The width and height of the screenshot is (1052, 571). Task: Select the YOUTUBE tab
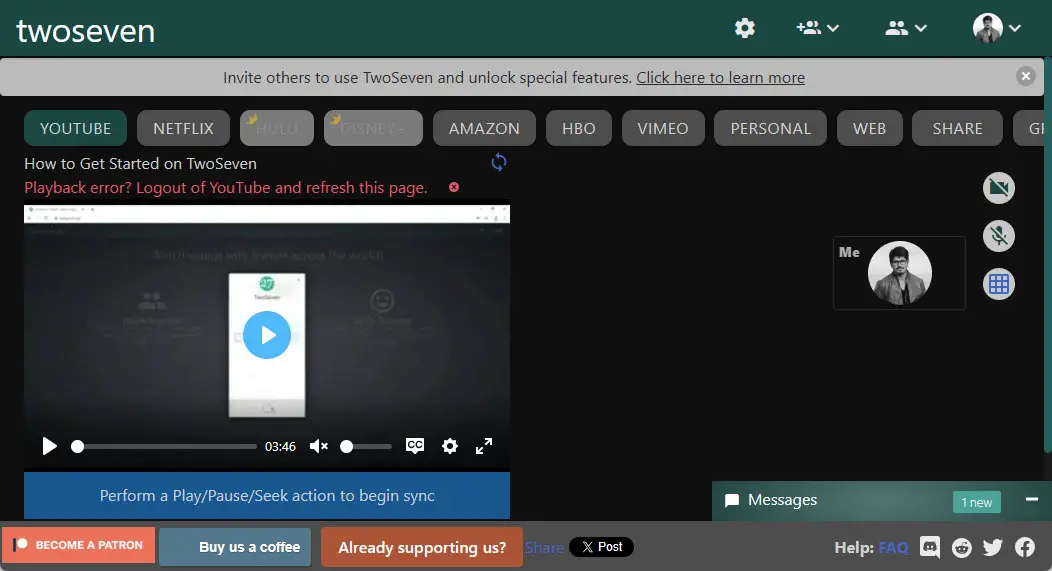tap(75, 128)
